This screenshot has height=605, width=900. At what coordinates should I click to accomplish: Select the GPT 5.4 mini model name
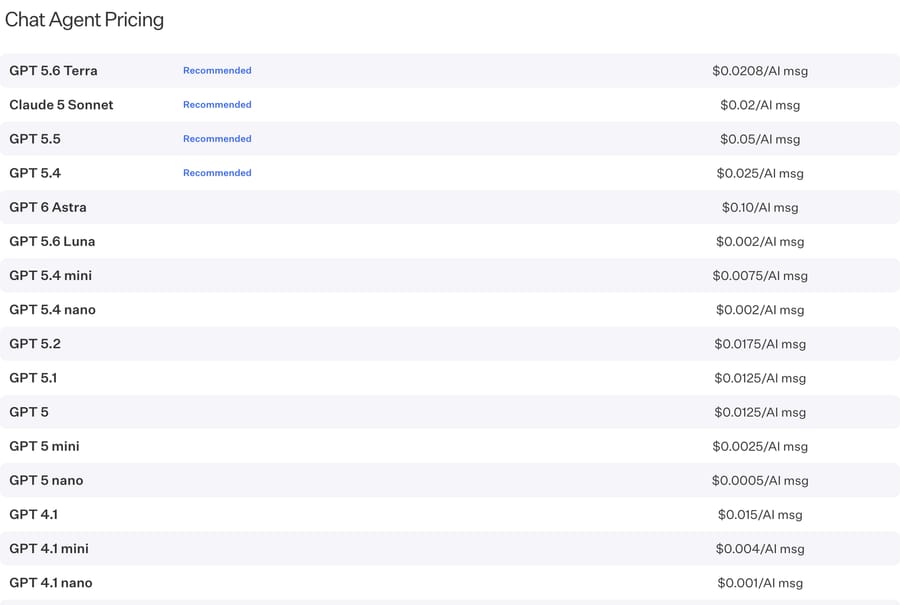point(51,276)
